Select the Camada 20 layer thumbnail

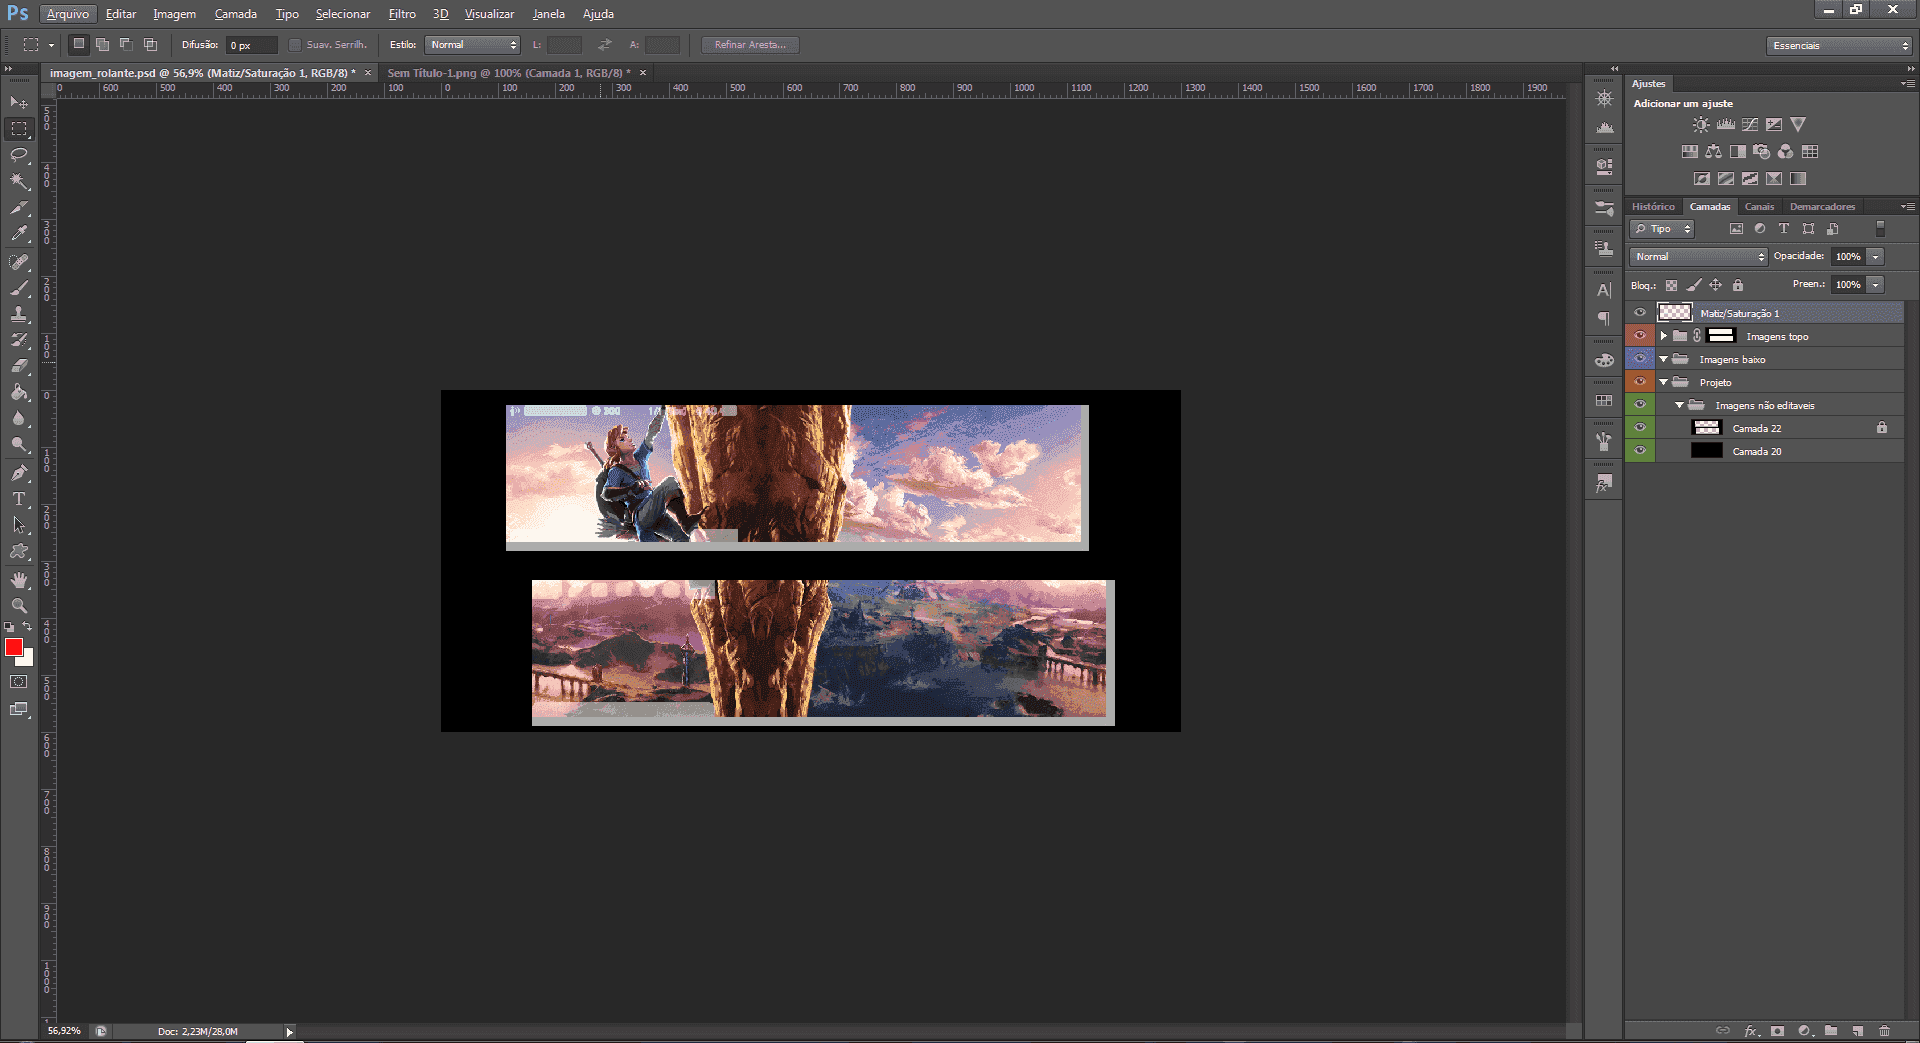click(x=1706, y=451)
